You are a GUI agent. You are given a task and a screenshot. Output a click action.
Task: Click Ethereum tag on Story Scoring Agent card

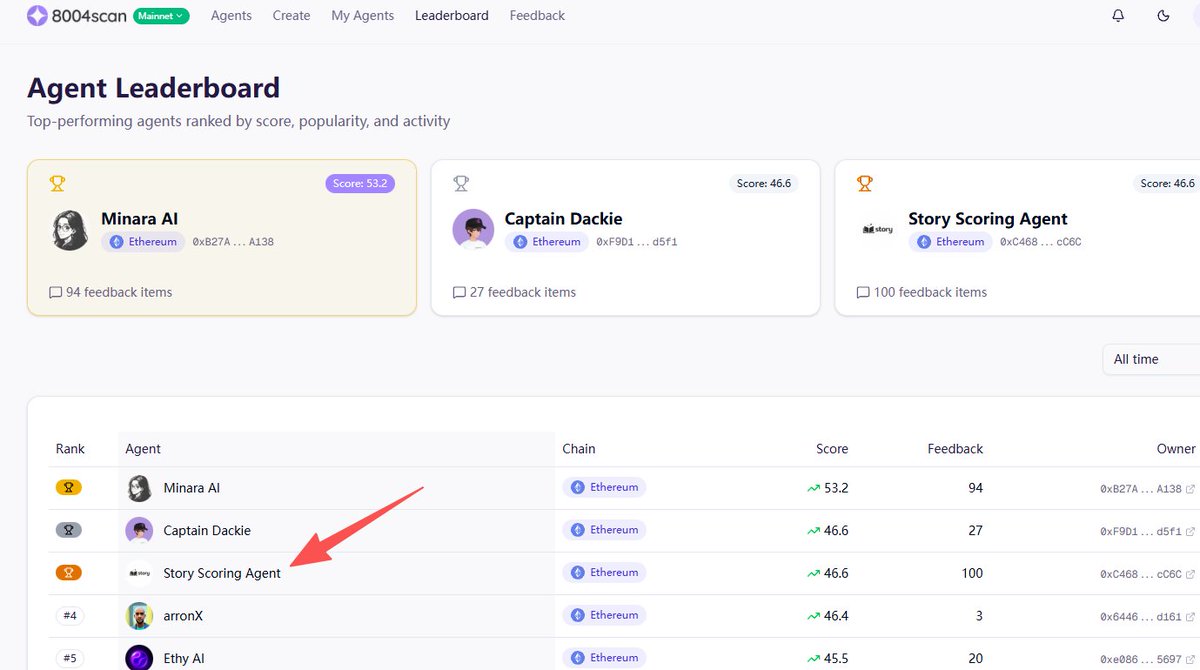[951, 242]
